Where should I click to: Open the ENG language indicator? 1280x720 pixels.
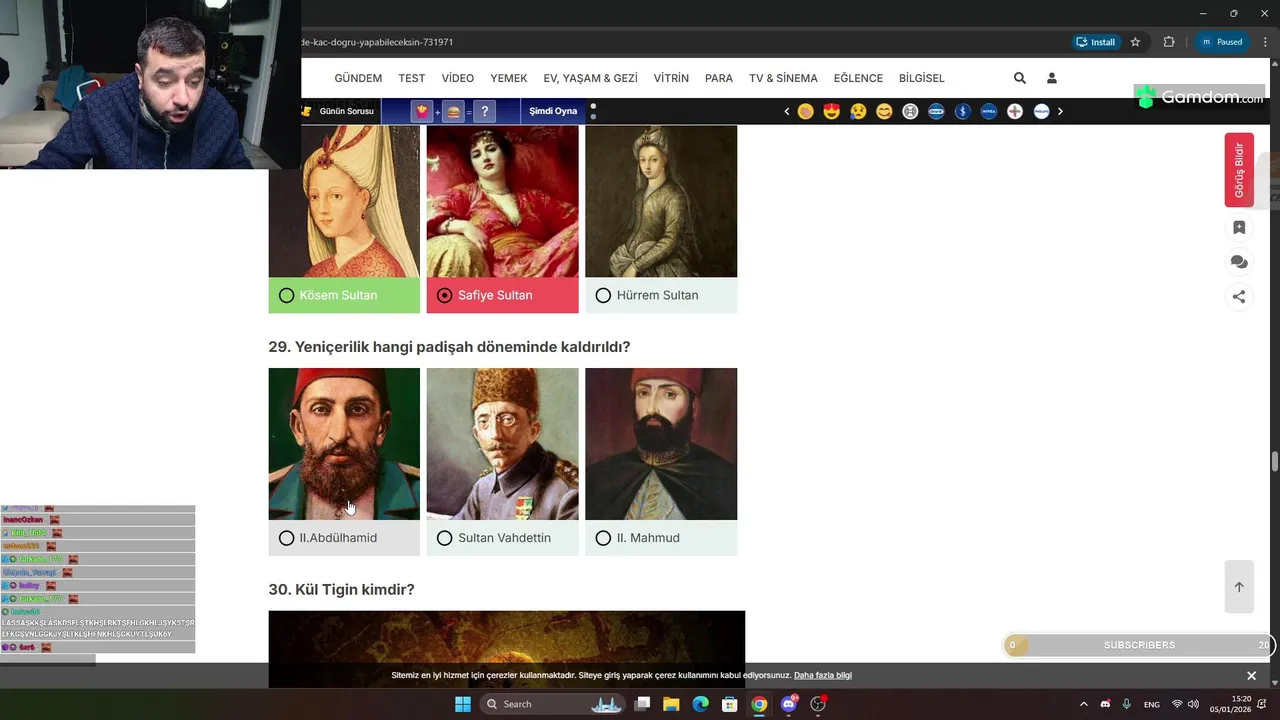tap(1152, 704)
